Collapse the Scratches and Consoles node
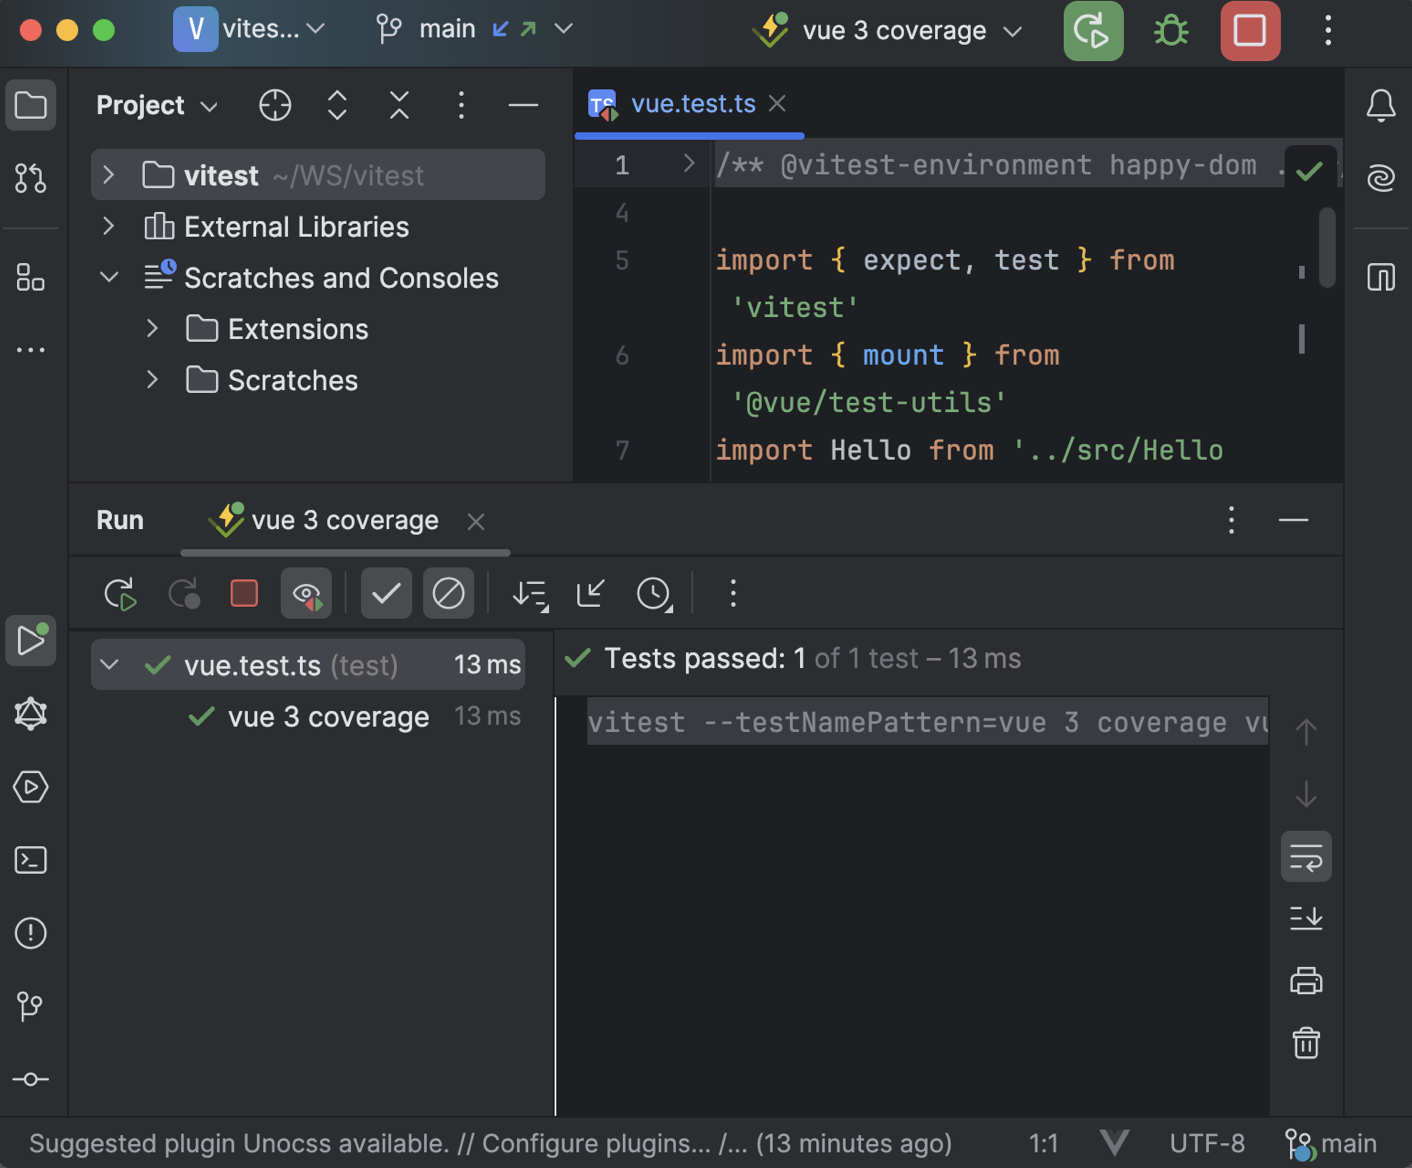The width and height of the screenshot is (1412, 1168). pos(109,277)
